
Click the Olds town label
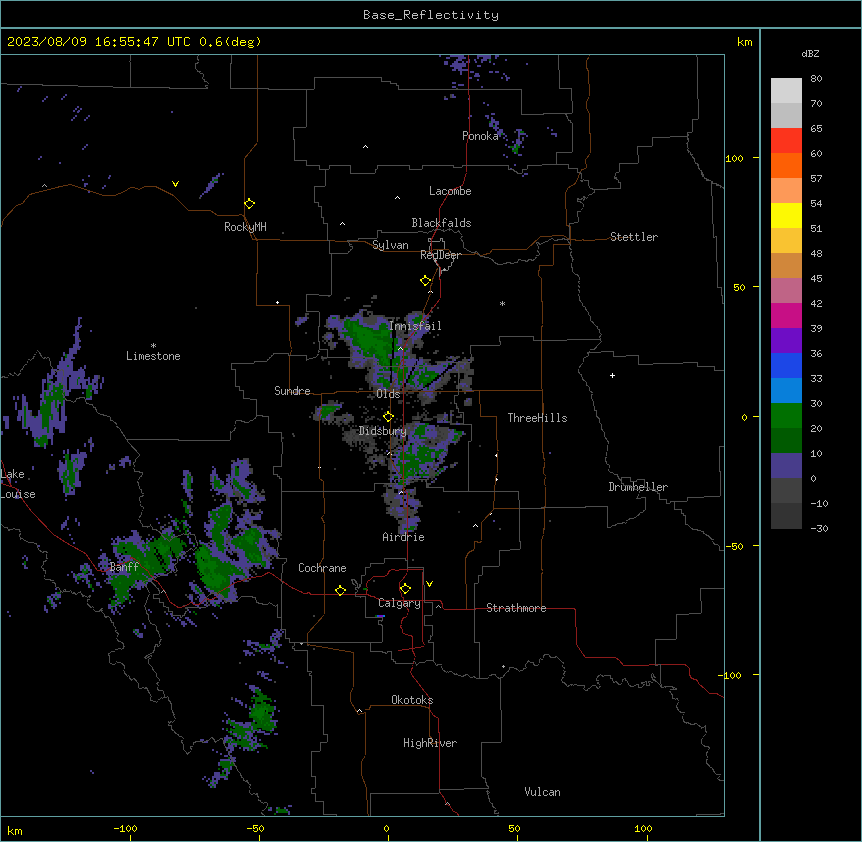[x=388, y=394]
